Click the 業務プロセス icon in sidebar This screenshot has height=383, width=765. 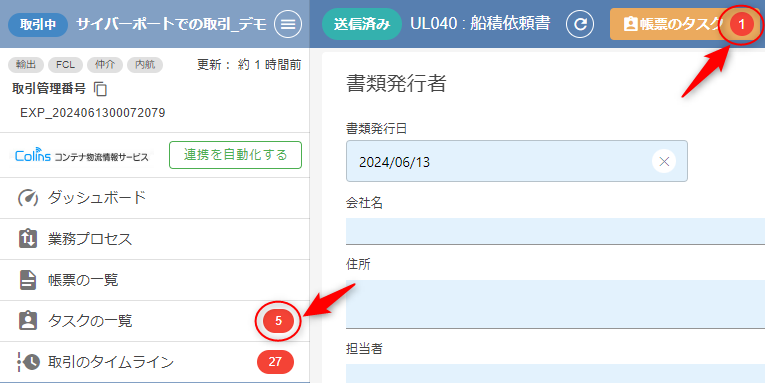[x=28, y=239]
